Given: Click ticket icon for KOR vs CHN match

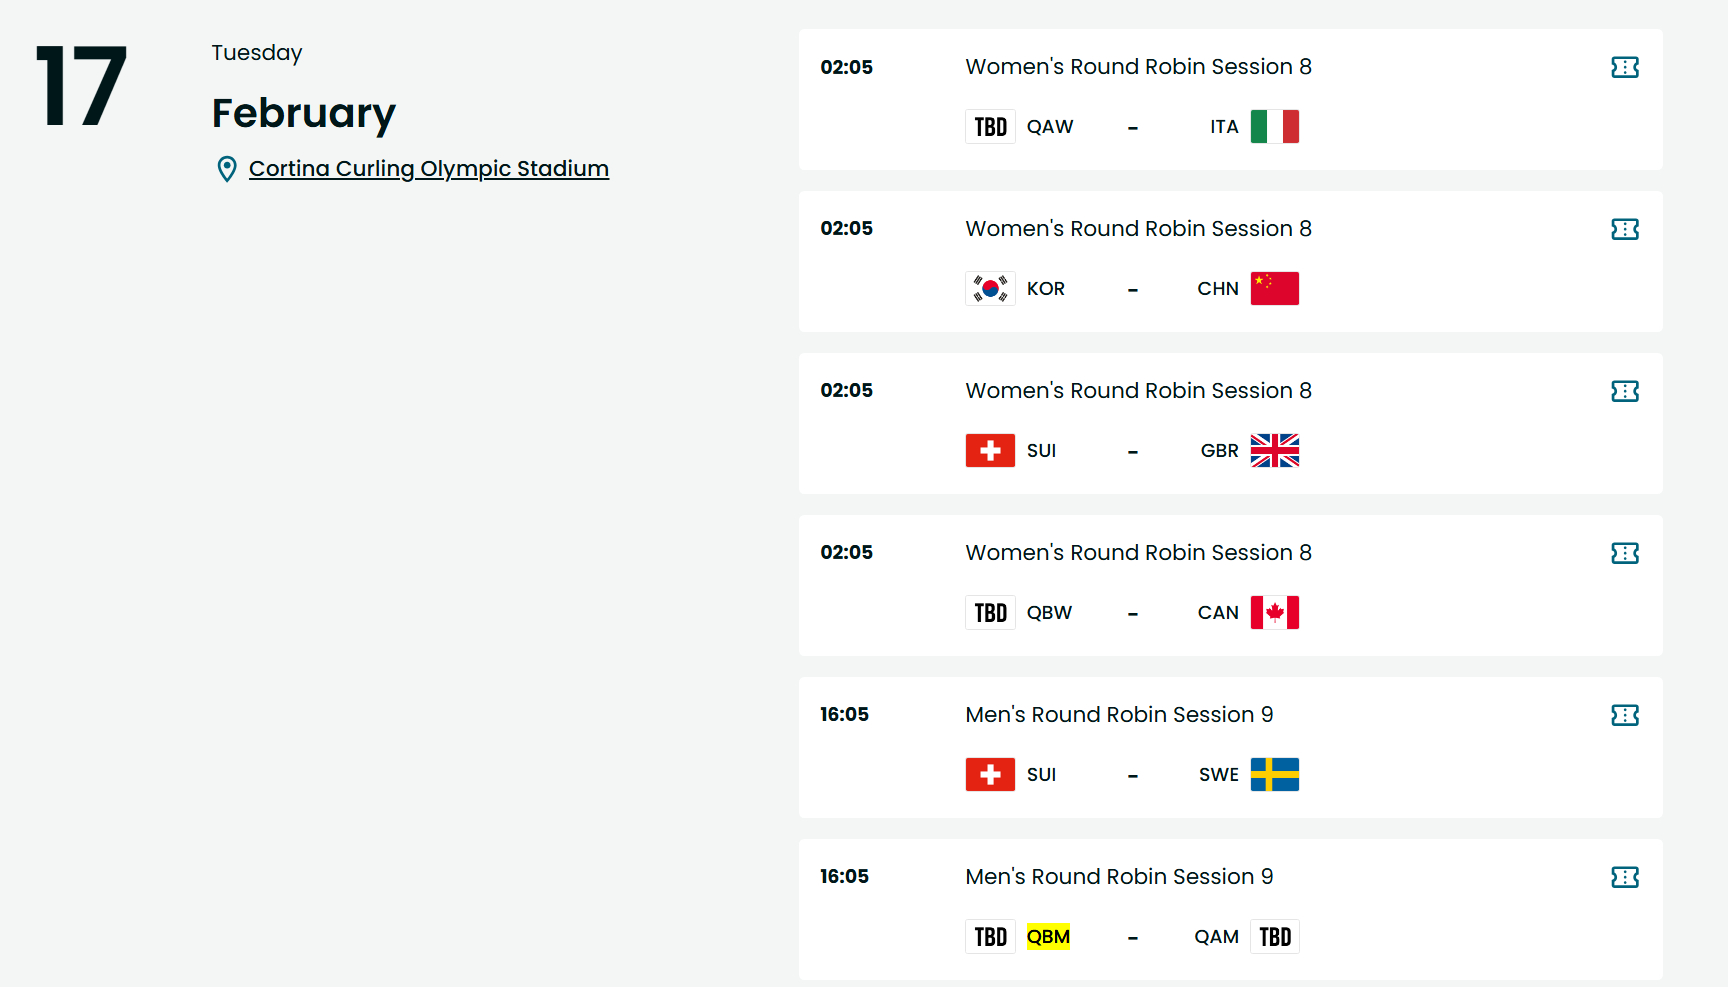Looking at the screenshot, I should pyautogui.click(x=1625, y=229).
